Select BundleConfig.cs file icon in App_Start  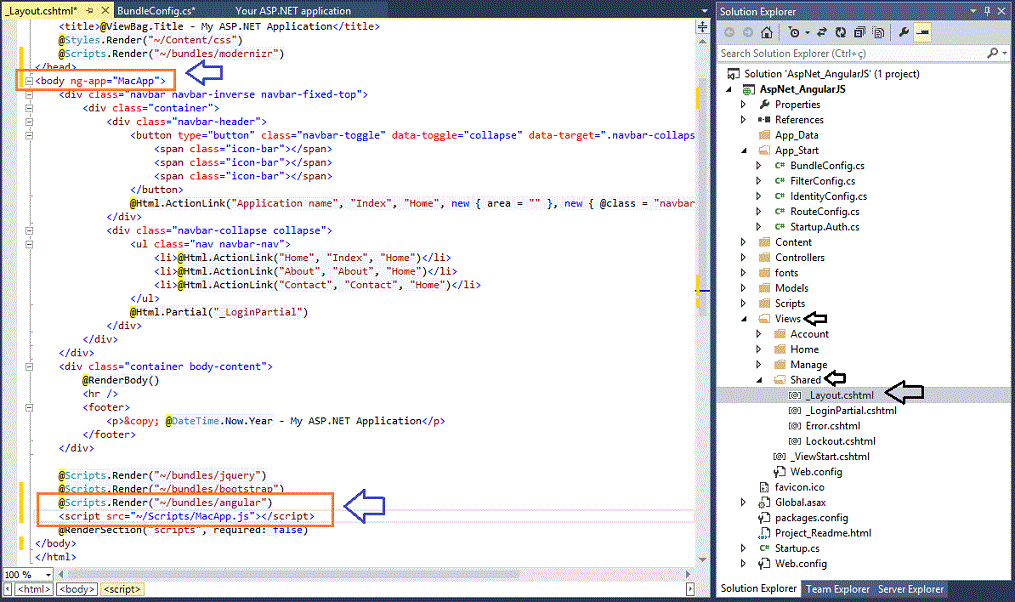click(x=780, y=166)
